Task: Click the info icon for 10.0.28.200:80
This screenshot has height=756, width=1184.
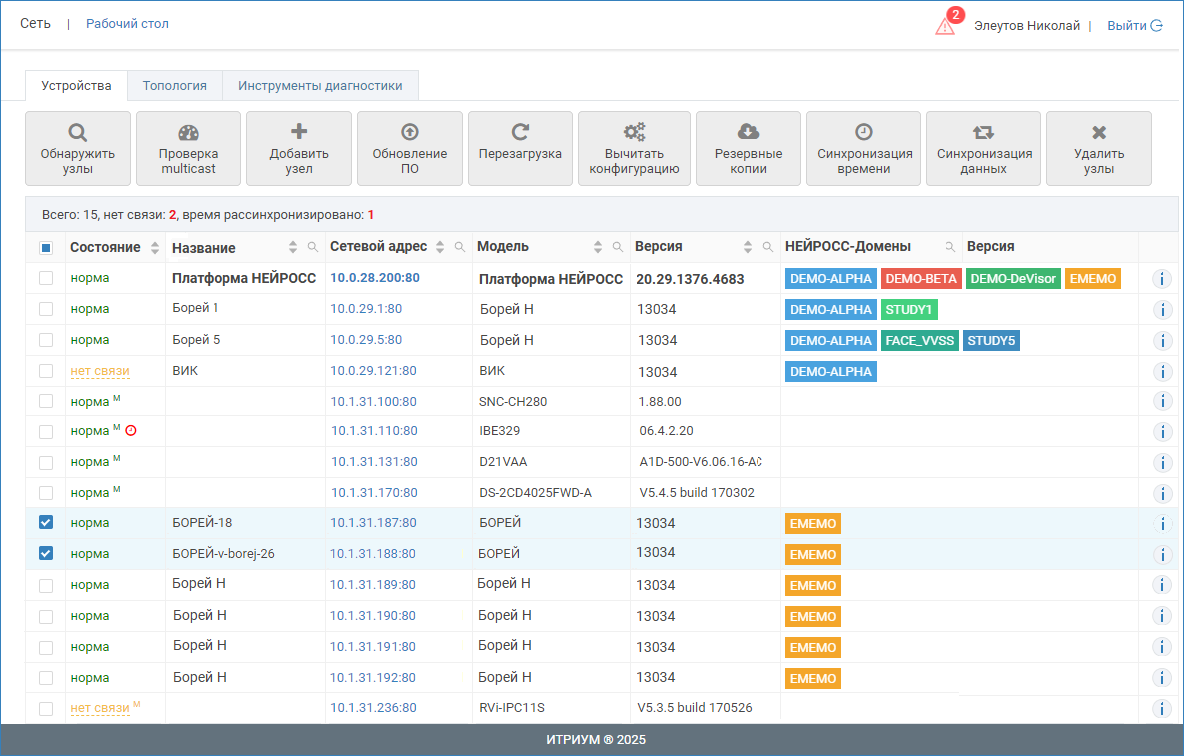Action: 1162,279
